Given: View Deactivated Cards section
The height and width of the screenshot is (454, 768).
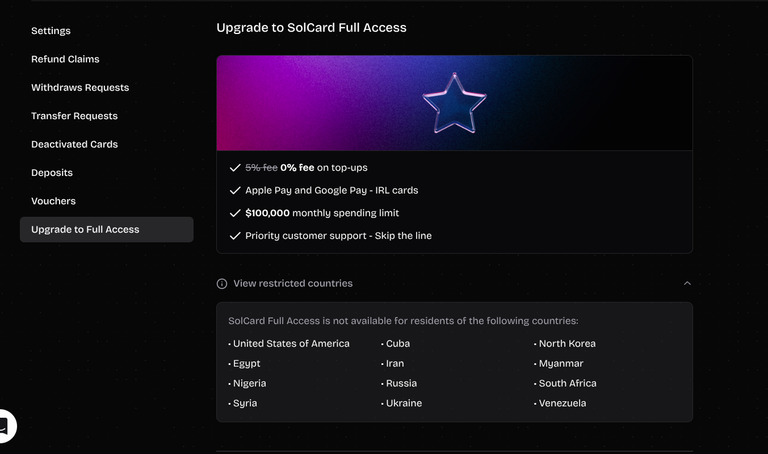Looking at the screenshot, I should (74, 144).
